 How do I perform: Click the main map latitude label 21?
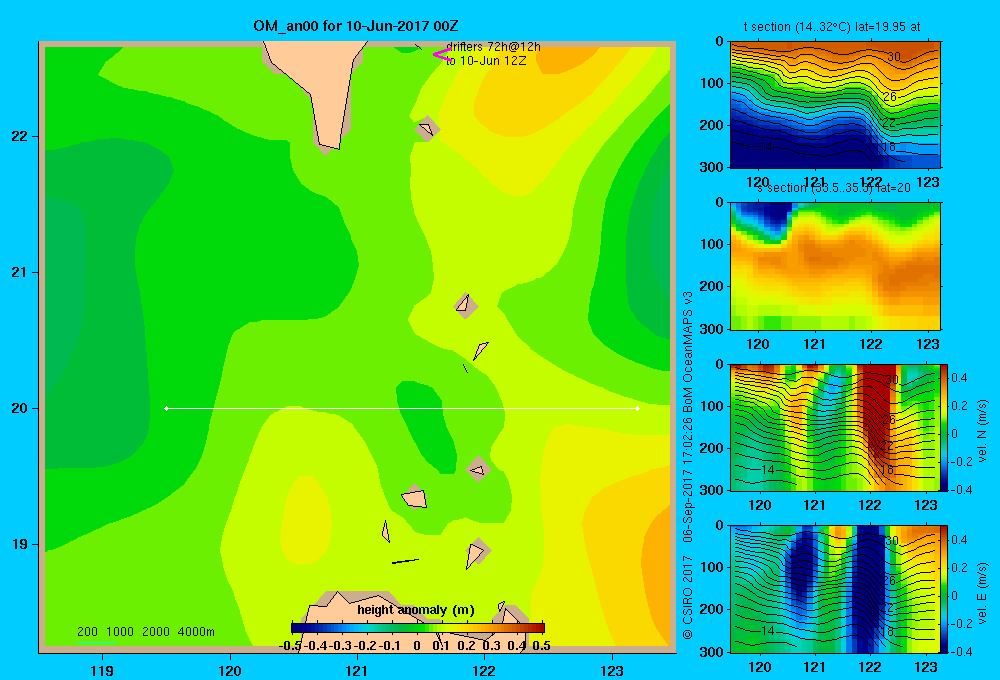pos(20,272)
